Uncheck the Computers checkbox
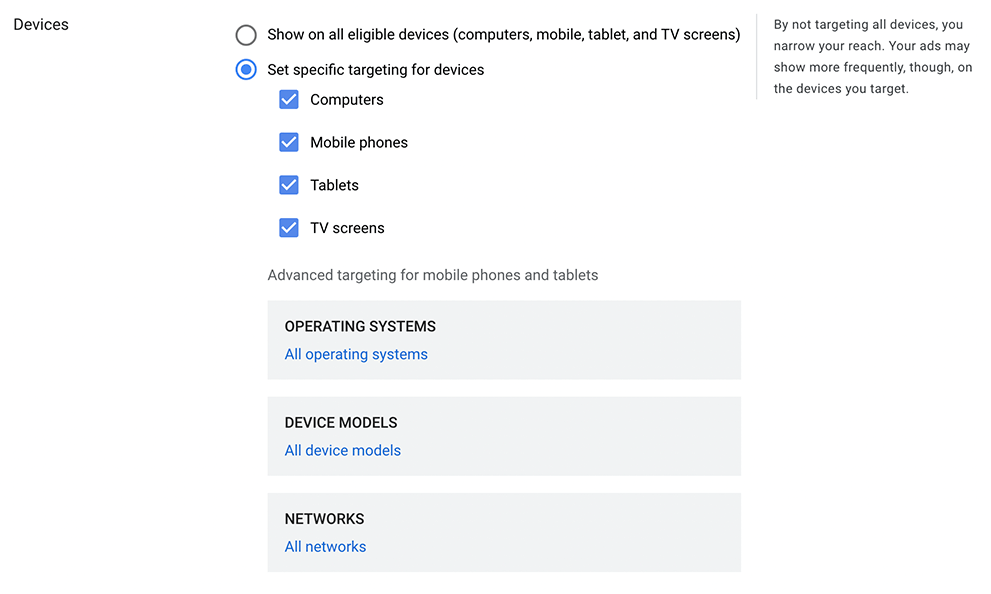The height and width of the screenshot is (594, 991). 289,100
